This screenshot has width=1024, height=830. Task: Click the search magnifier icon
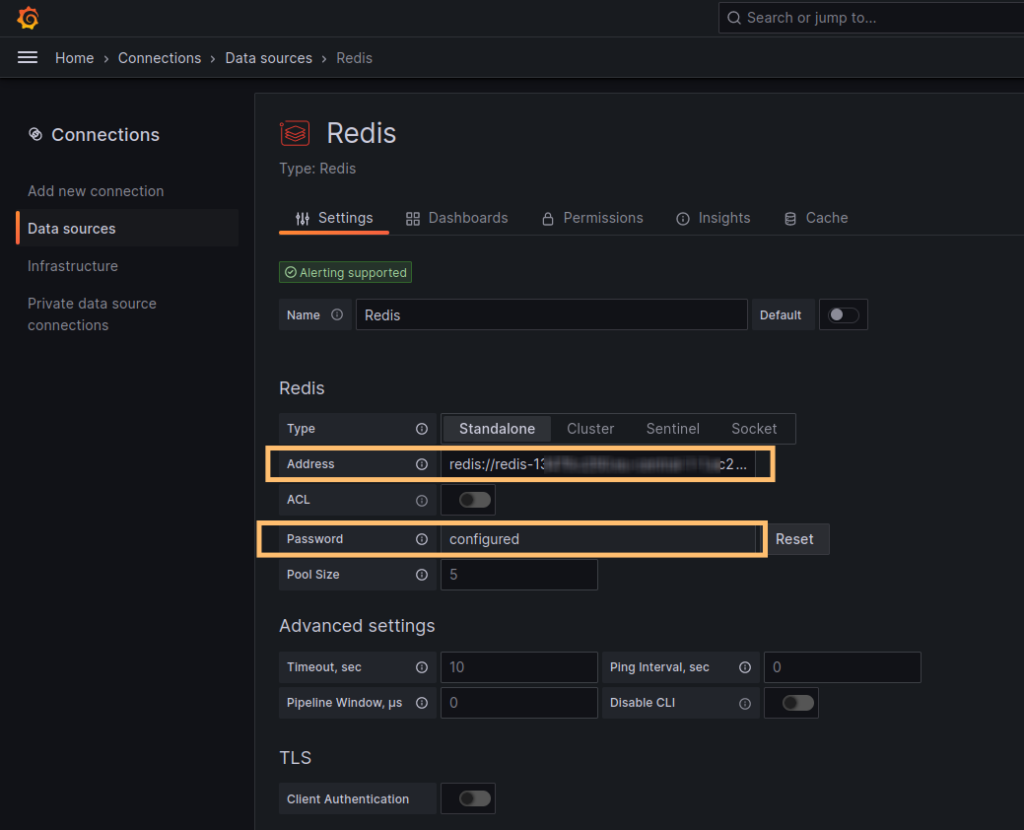tap(734, 18)
